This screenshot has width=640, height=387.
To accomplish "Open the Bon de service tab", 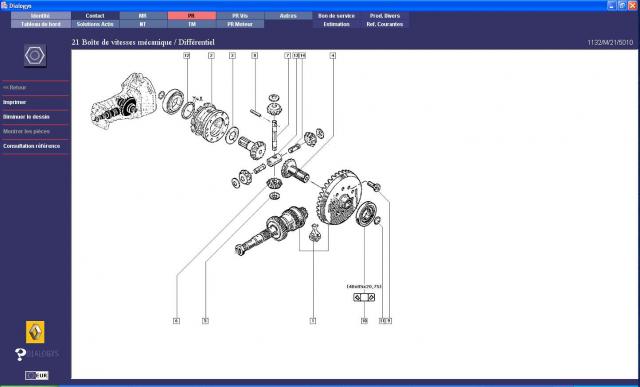I will click(x=337, y=16).
